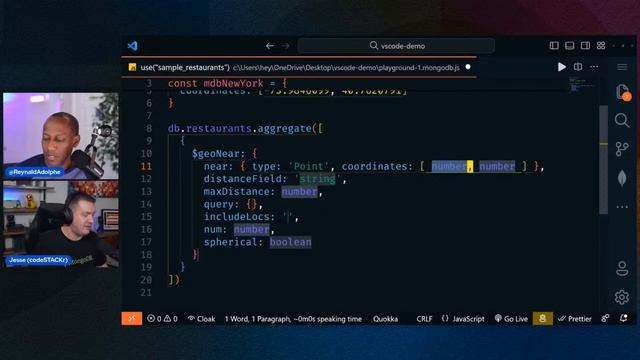Click the @ReynaldAdolphe webcam thumbnail

tap(61, 136)
